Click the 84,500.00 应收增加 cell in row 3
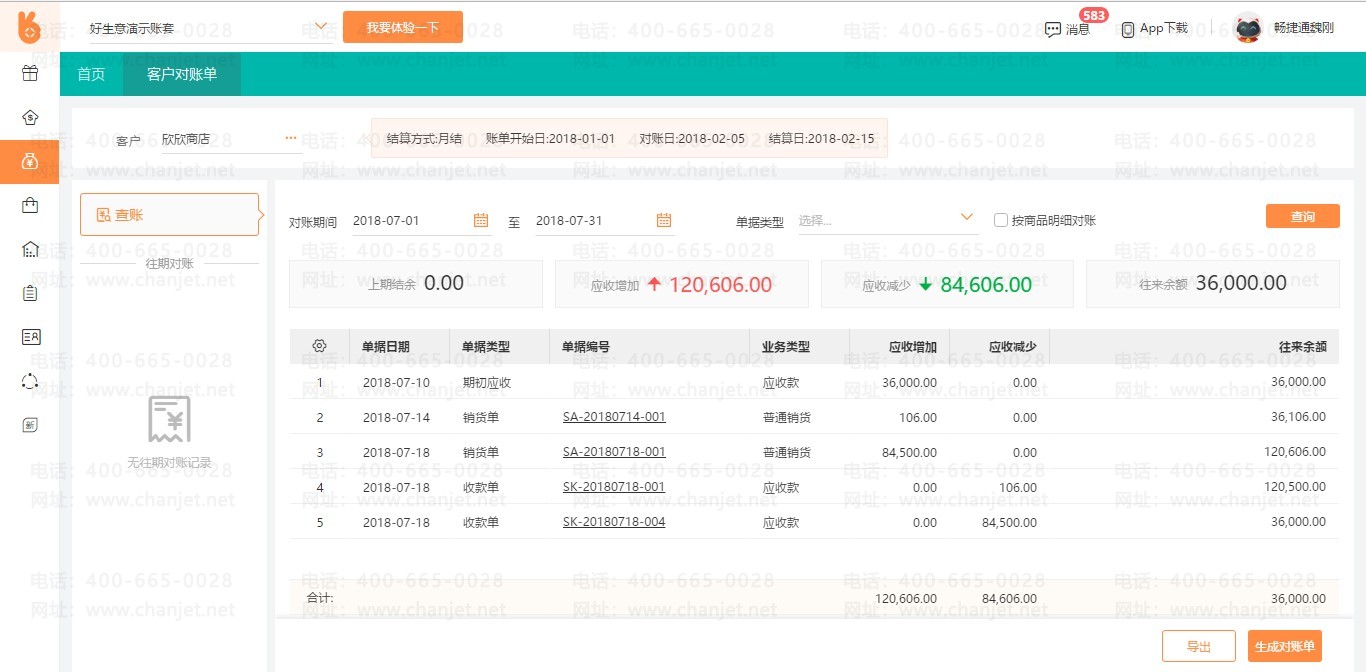 (910, 453)
